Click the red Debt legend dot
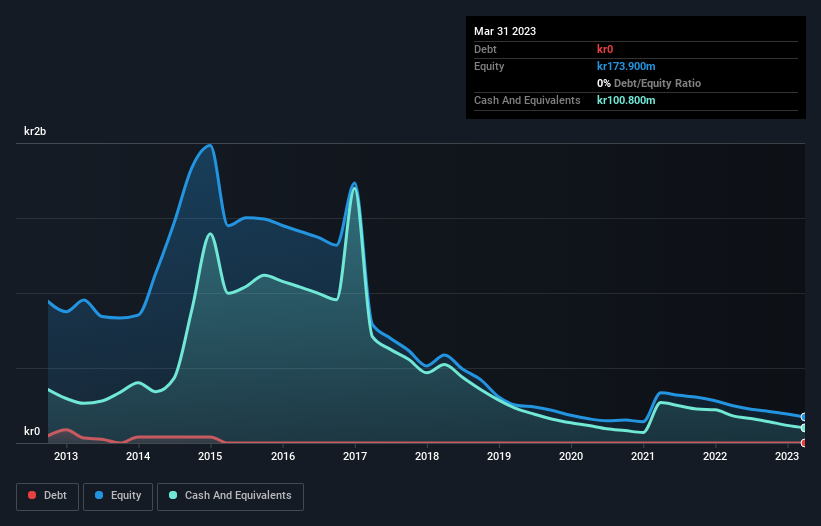This screenshot has height=526, width=821. (x=32, y=495)
